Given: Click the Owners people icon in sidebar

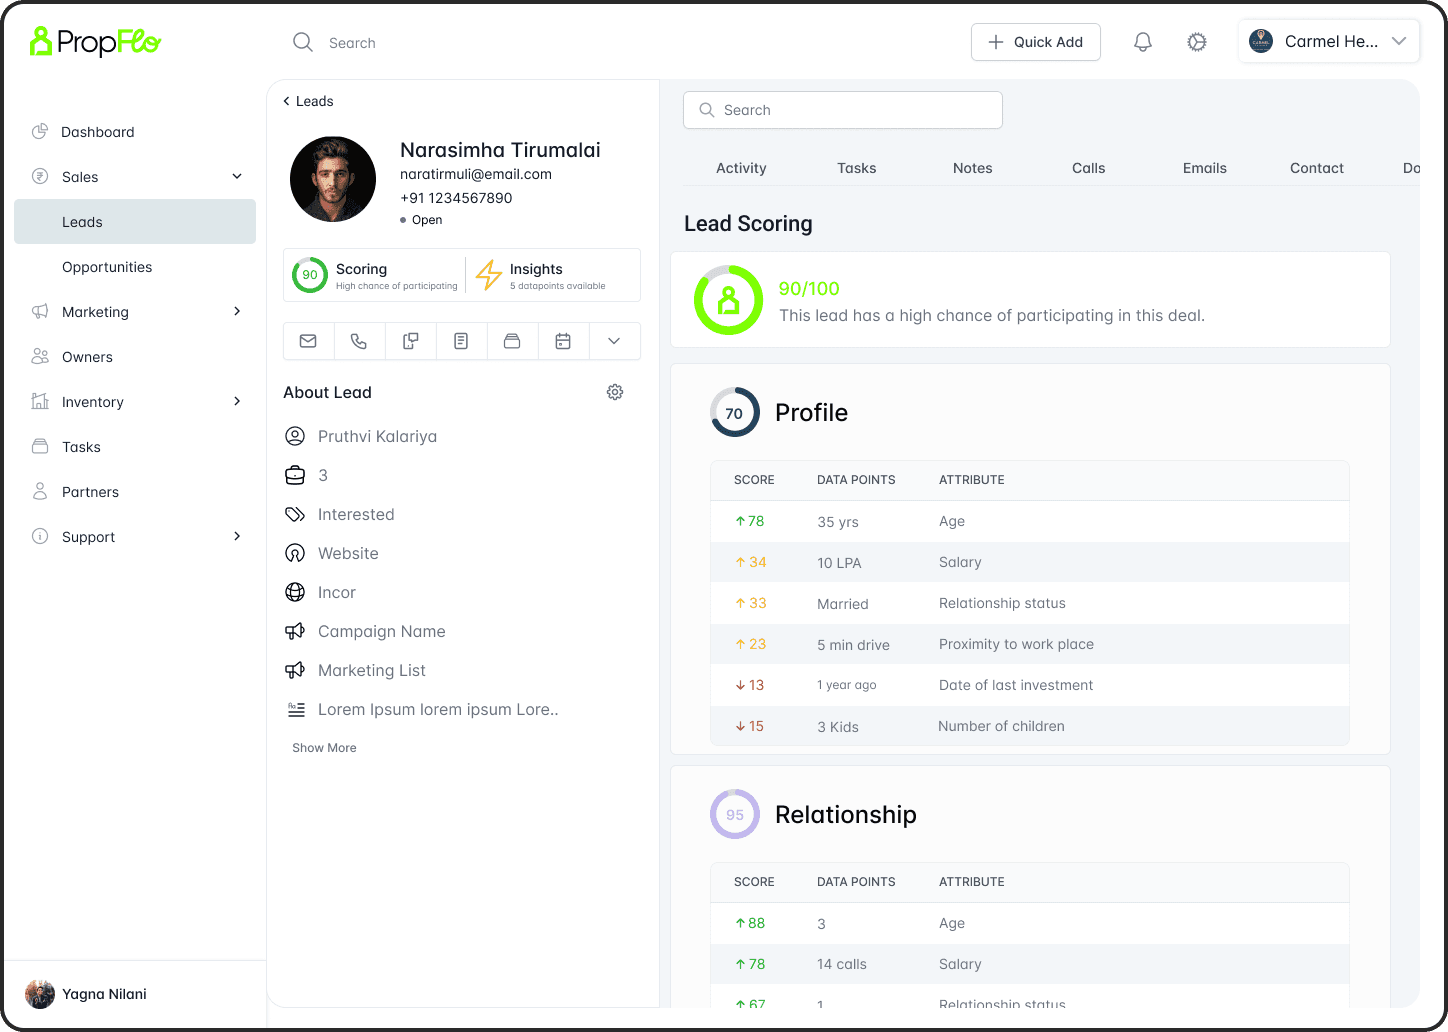Looking at the screenshot, I should (40, 357).
